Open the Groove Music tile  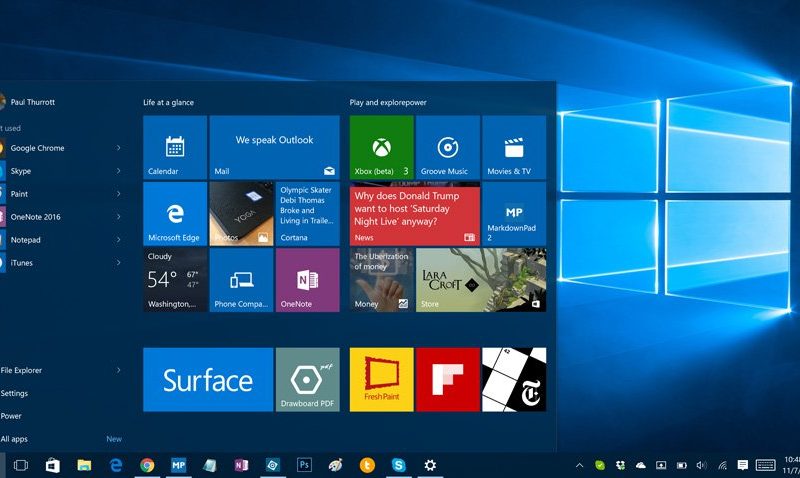click(448, 147)
